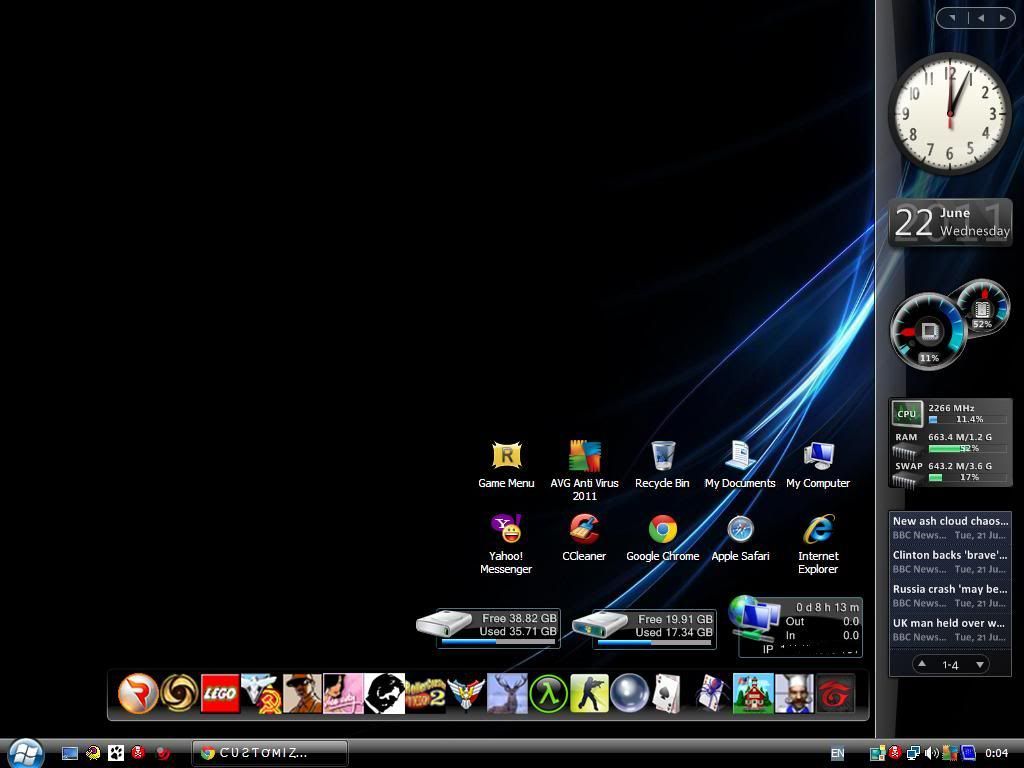
Task: Open Half-Life lambda icon in dock
Action: [548, 693]
